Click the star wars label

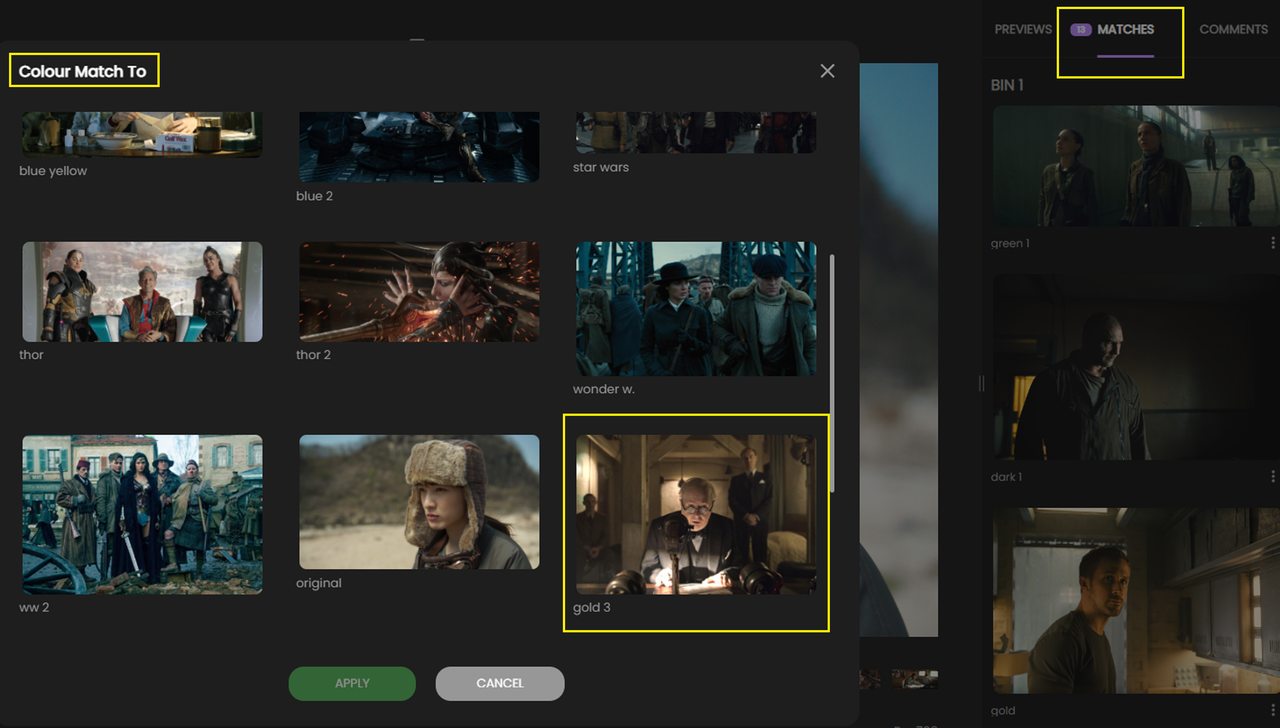[x=601, y=167]
